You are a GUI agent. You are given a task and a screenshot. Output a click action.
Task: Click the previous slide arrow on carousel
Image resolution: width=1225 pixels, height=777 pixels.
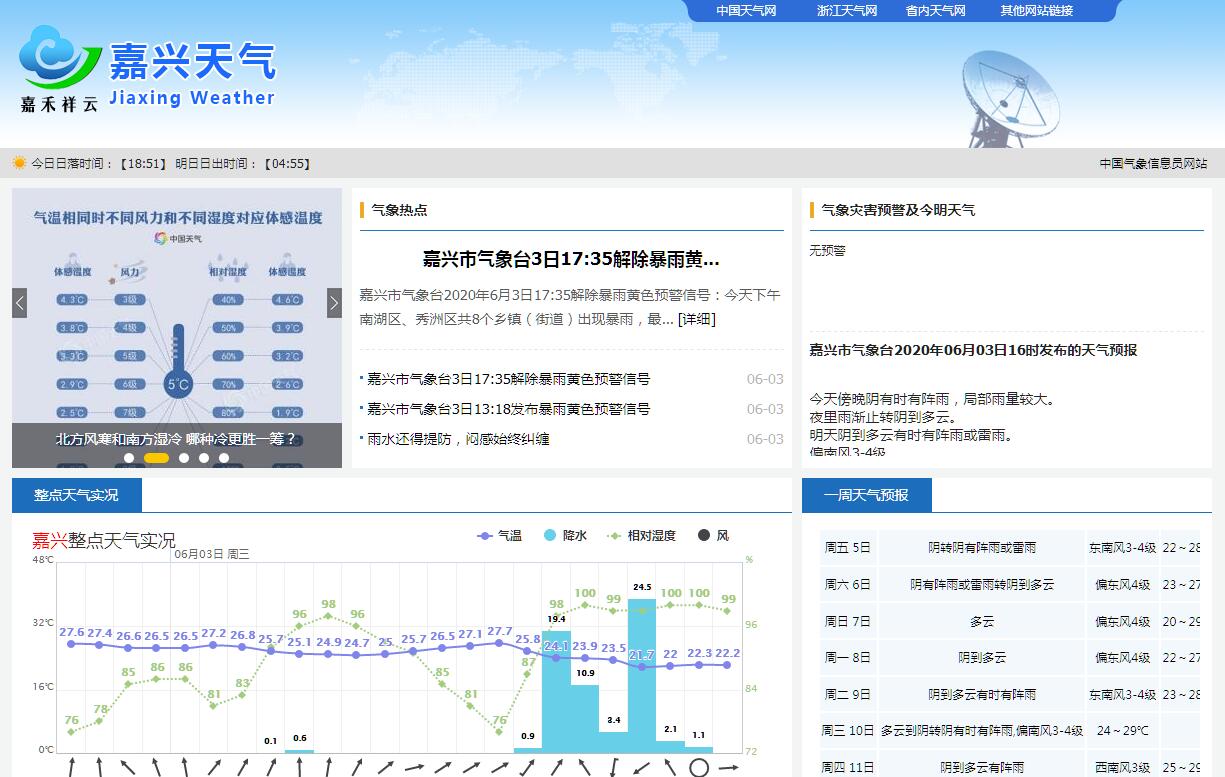pyautogui.click(x=20, y=303)
